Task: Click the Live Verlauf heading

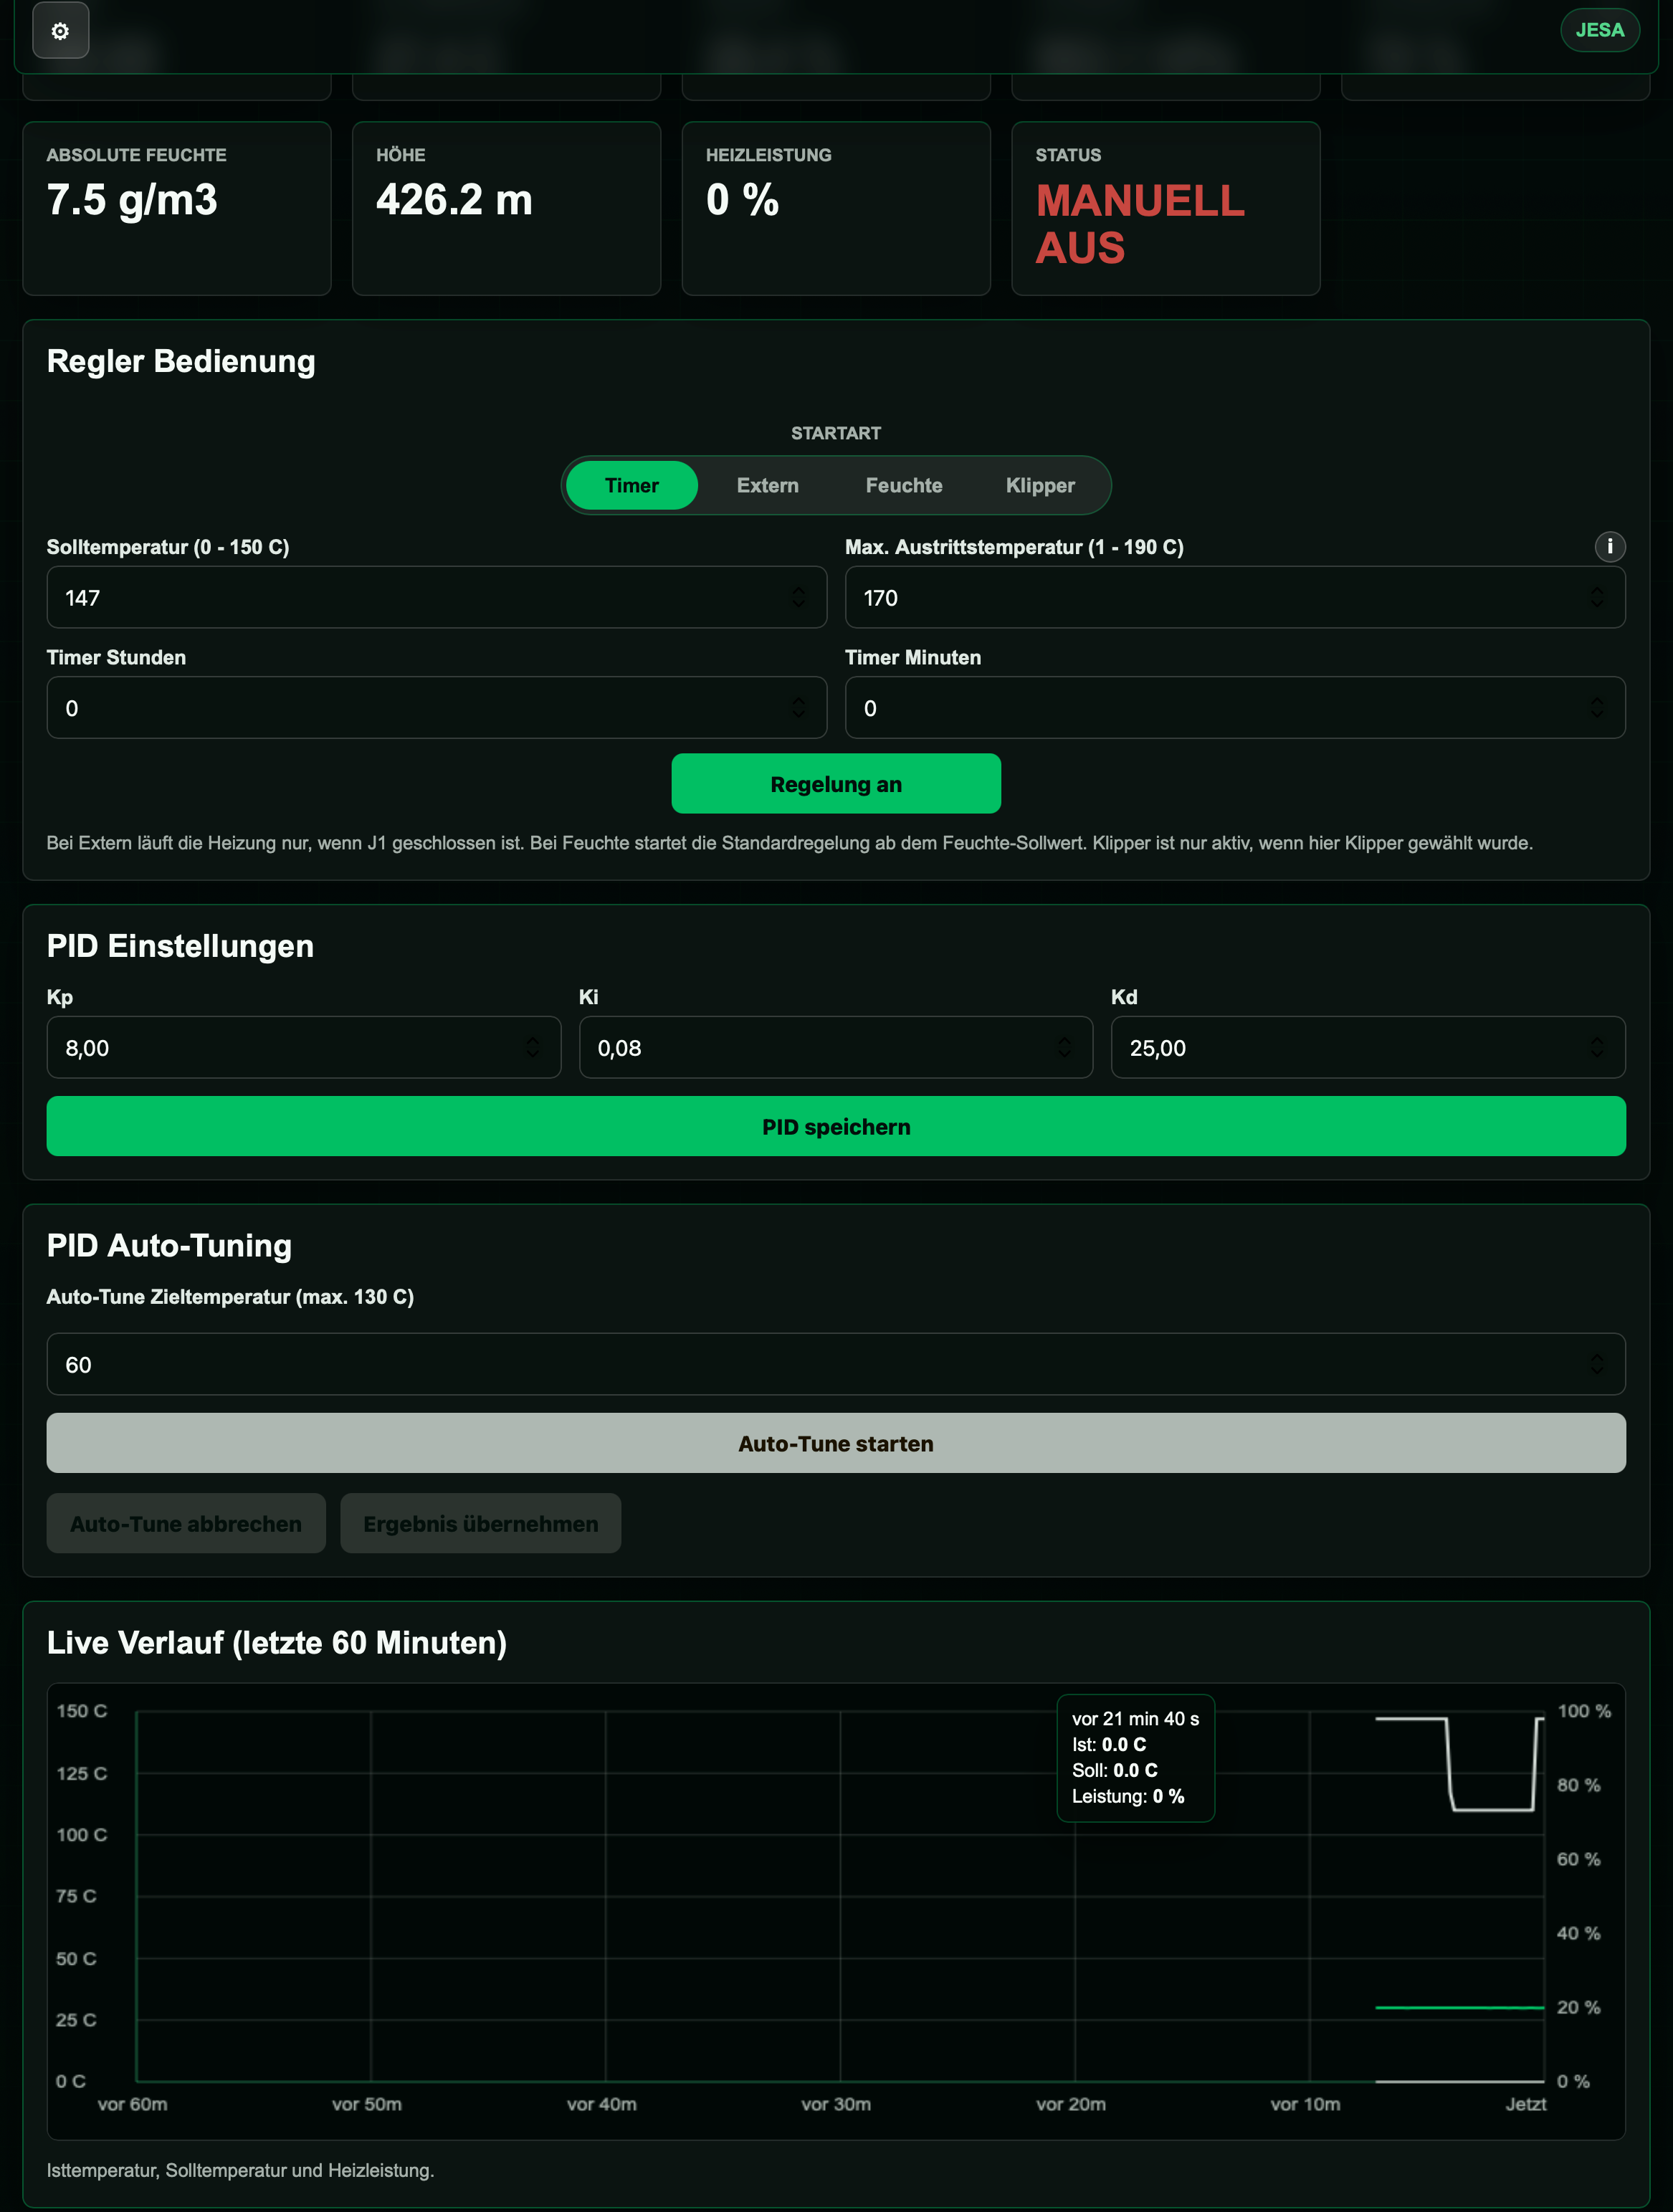Action: (277, 1642)
